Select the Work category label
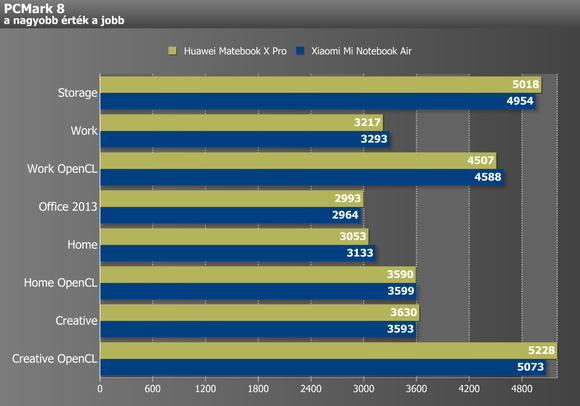Image resolution: width=580 pixels, height=406 pixels. coord(84,131)
